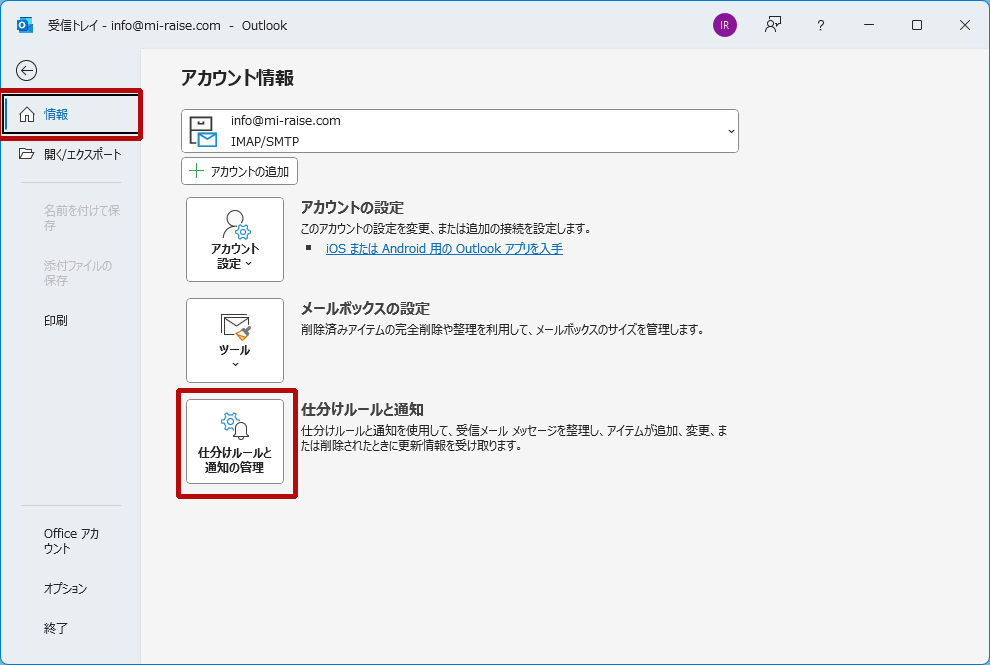Click the folder icon beside 開く/エクスポート
This screenshot has width=990, height=665.
(x=27, y=154)
